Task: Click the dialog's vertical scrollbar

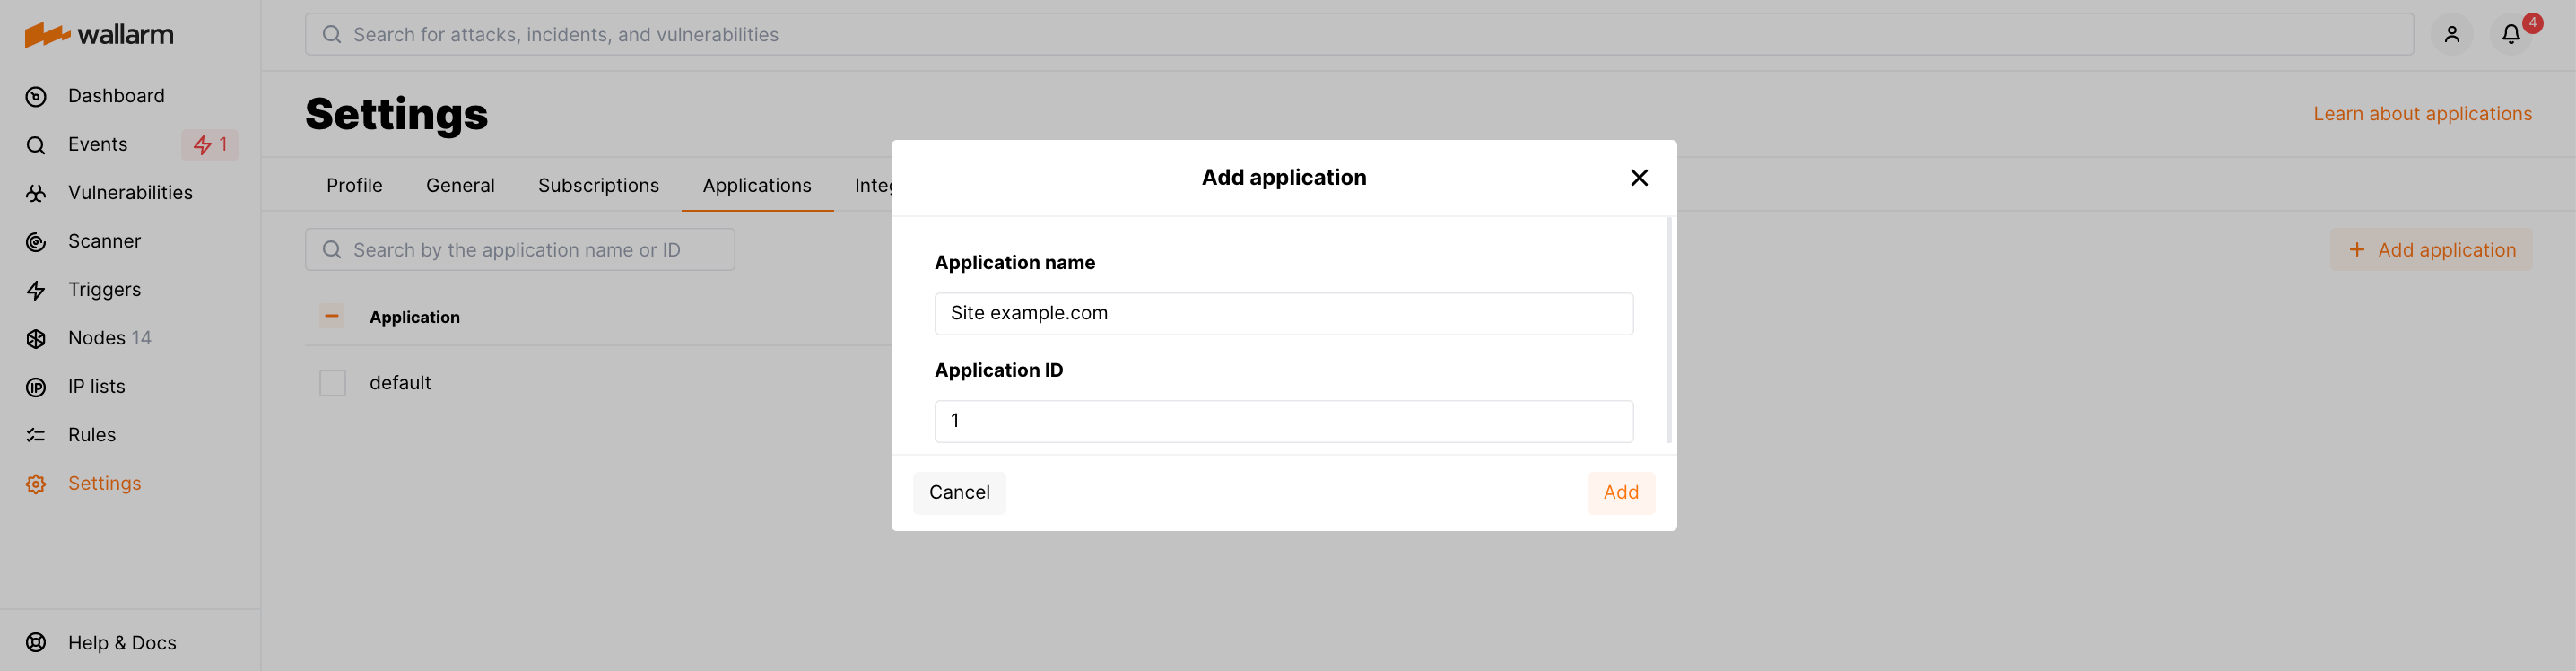Action: 1668,330
